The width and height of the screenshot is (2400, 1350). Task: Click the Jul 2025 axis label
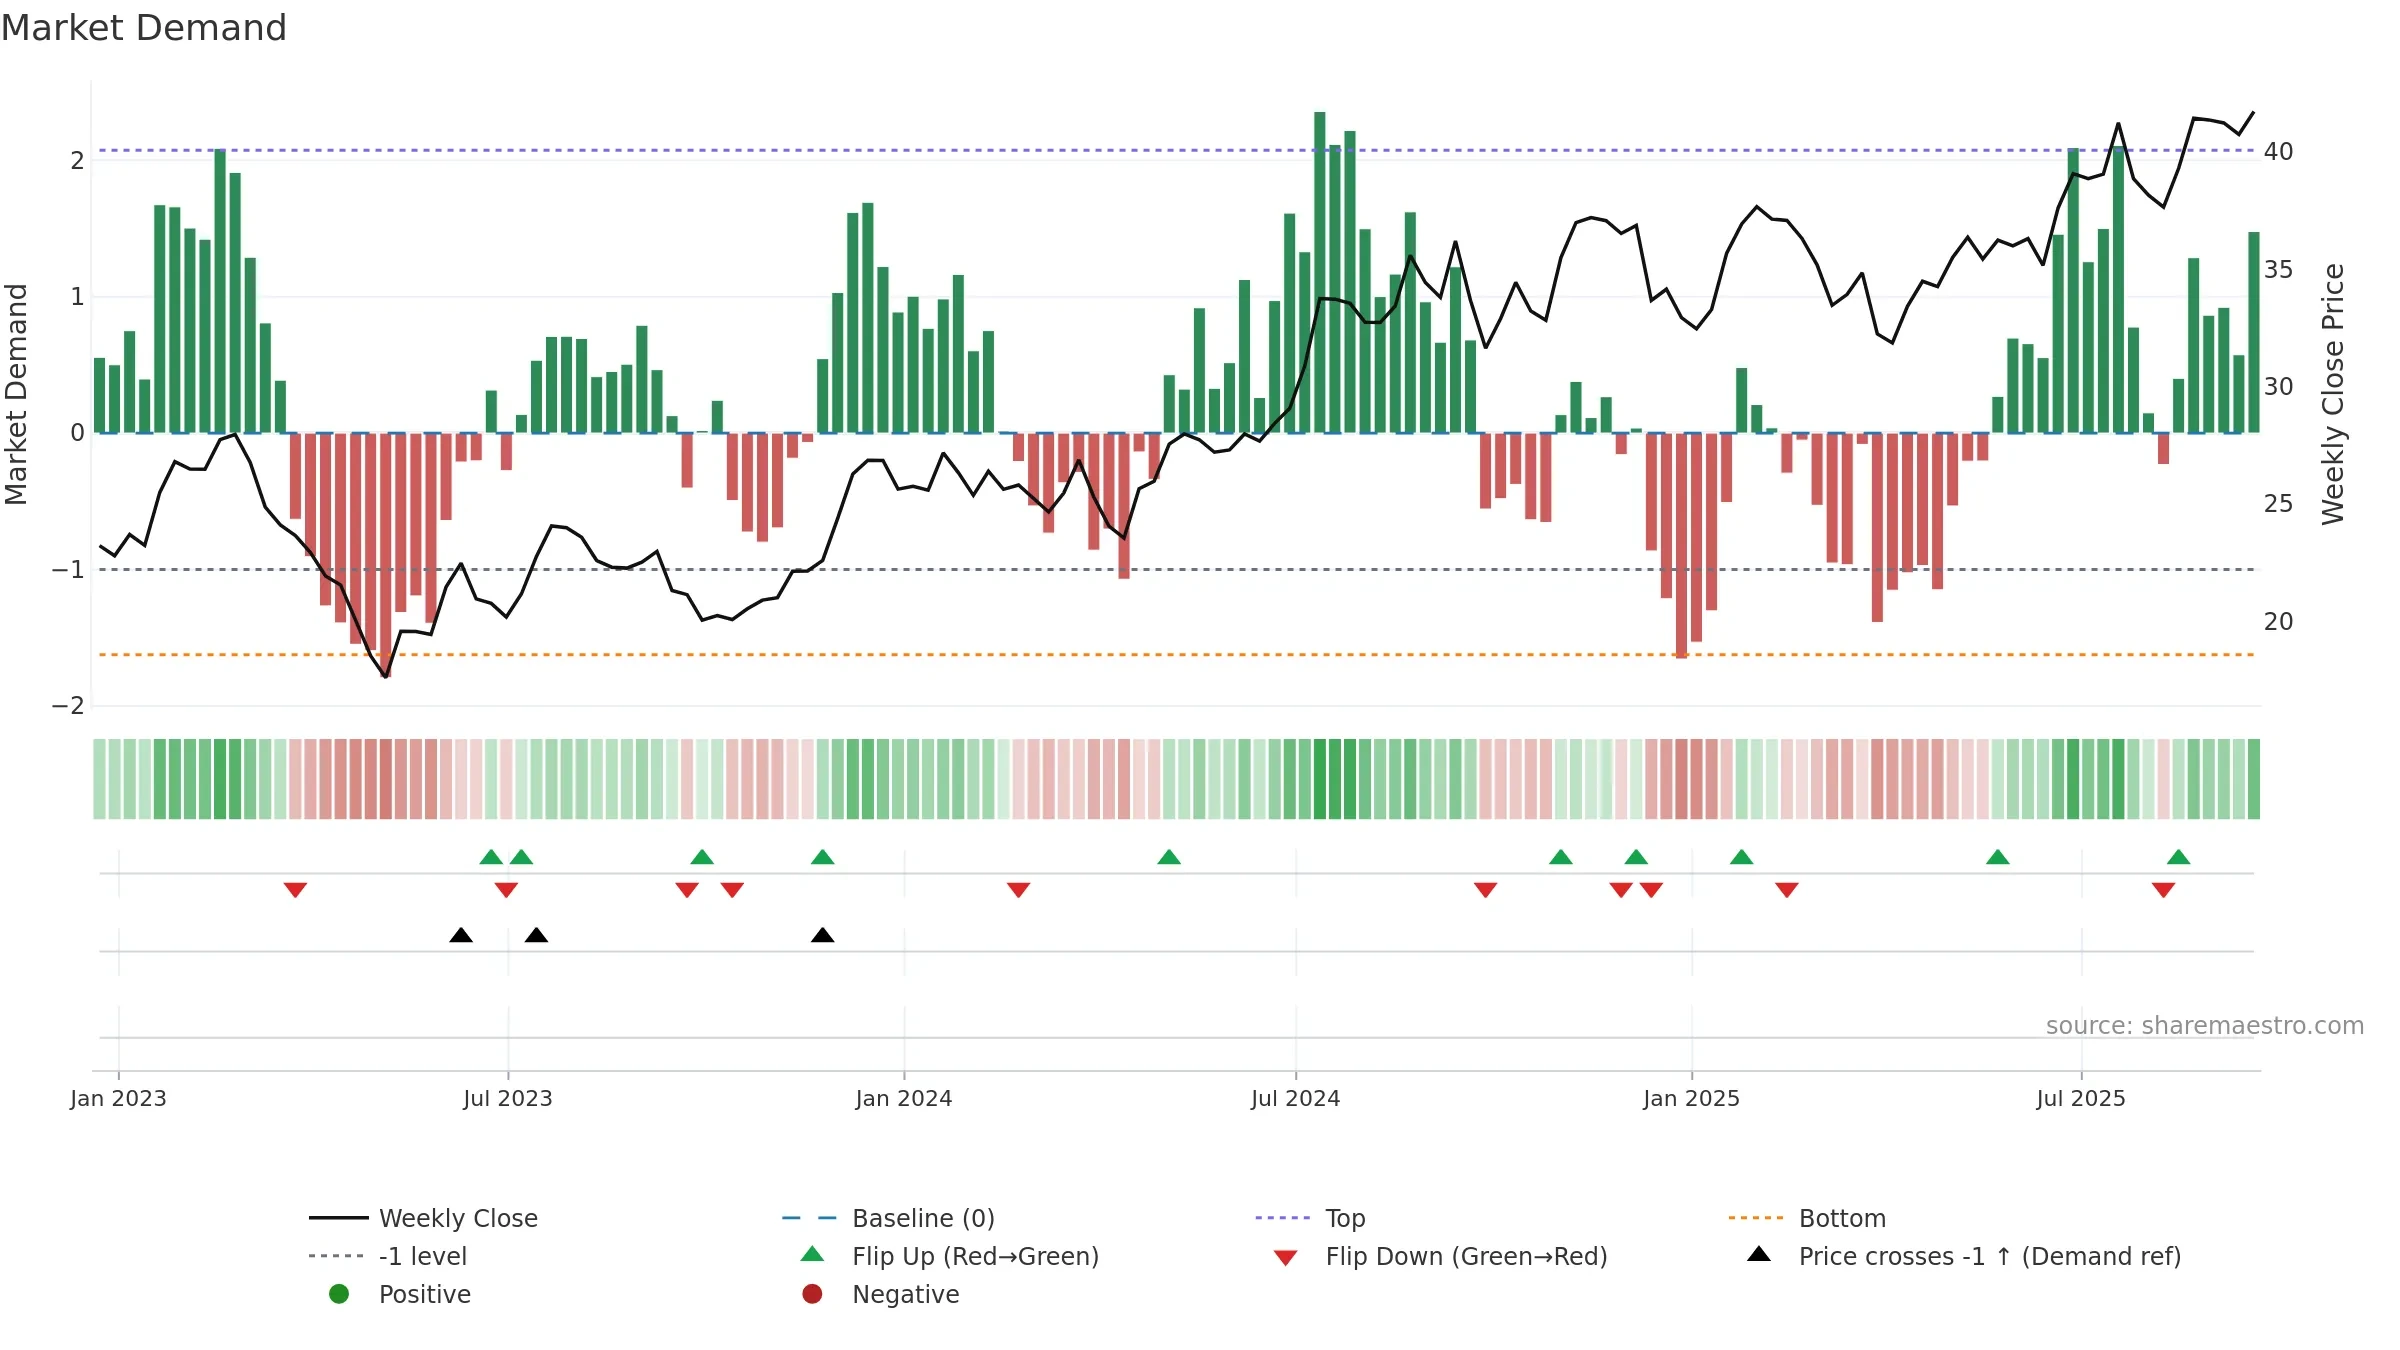point(2081,1098)
